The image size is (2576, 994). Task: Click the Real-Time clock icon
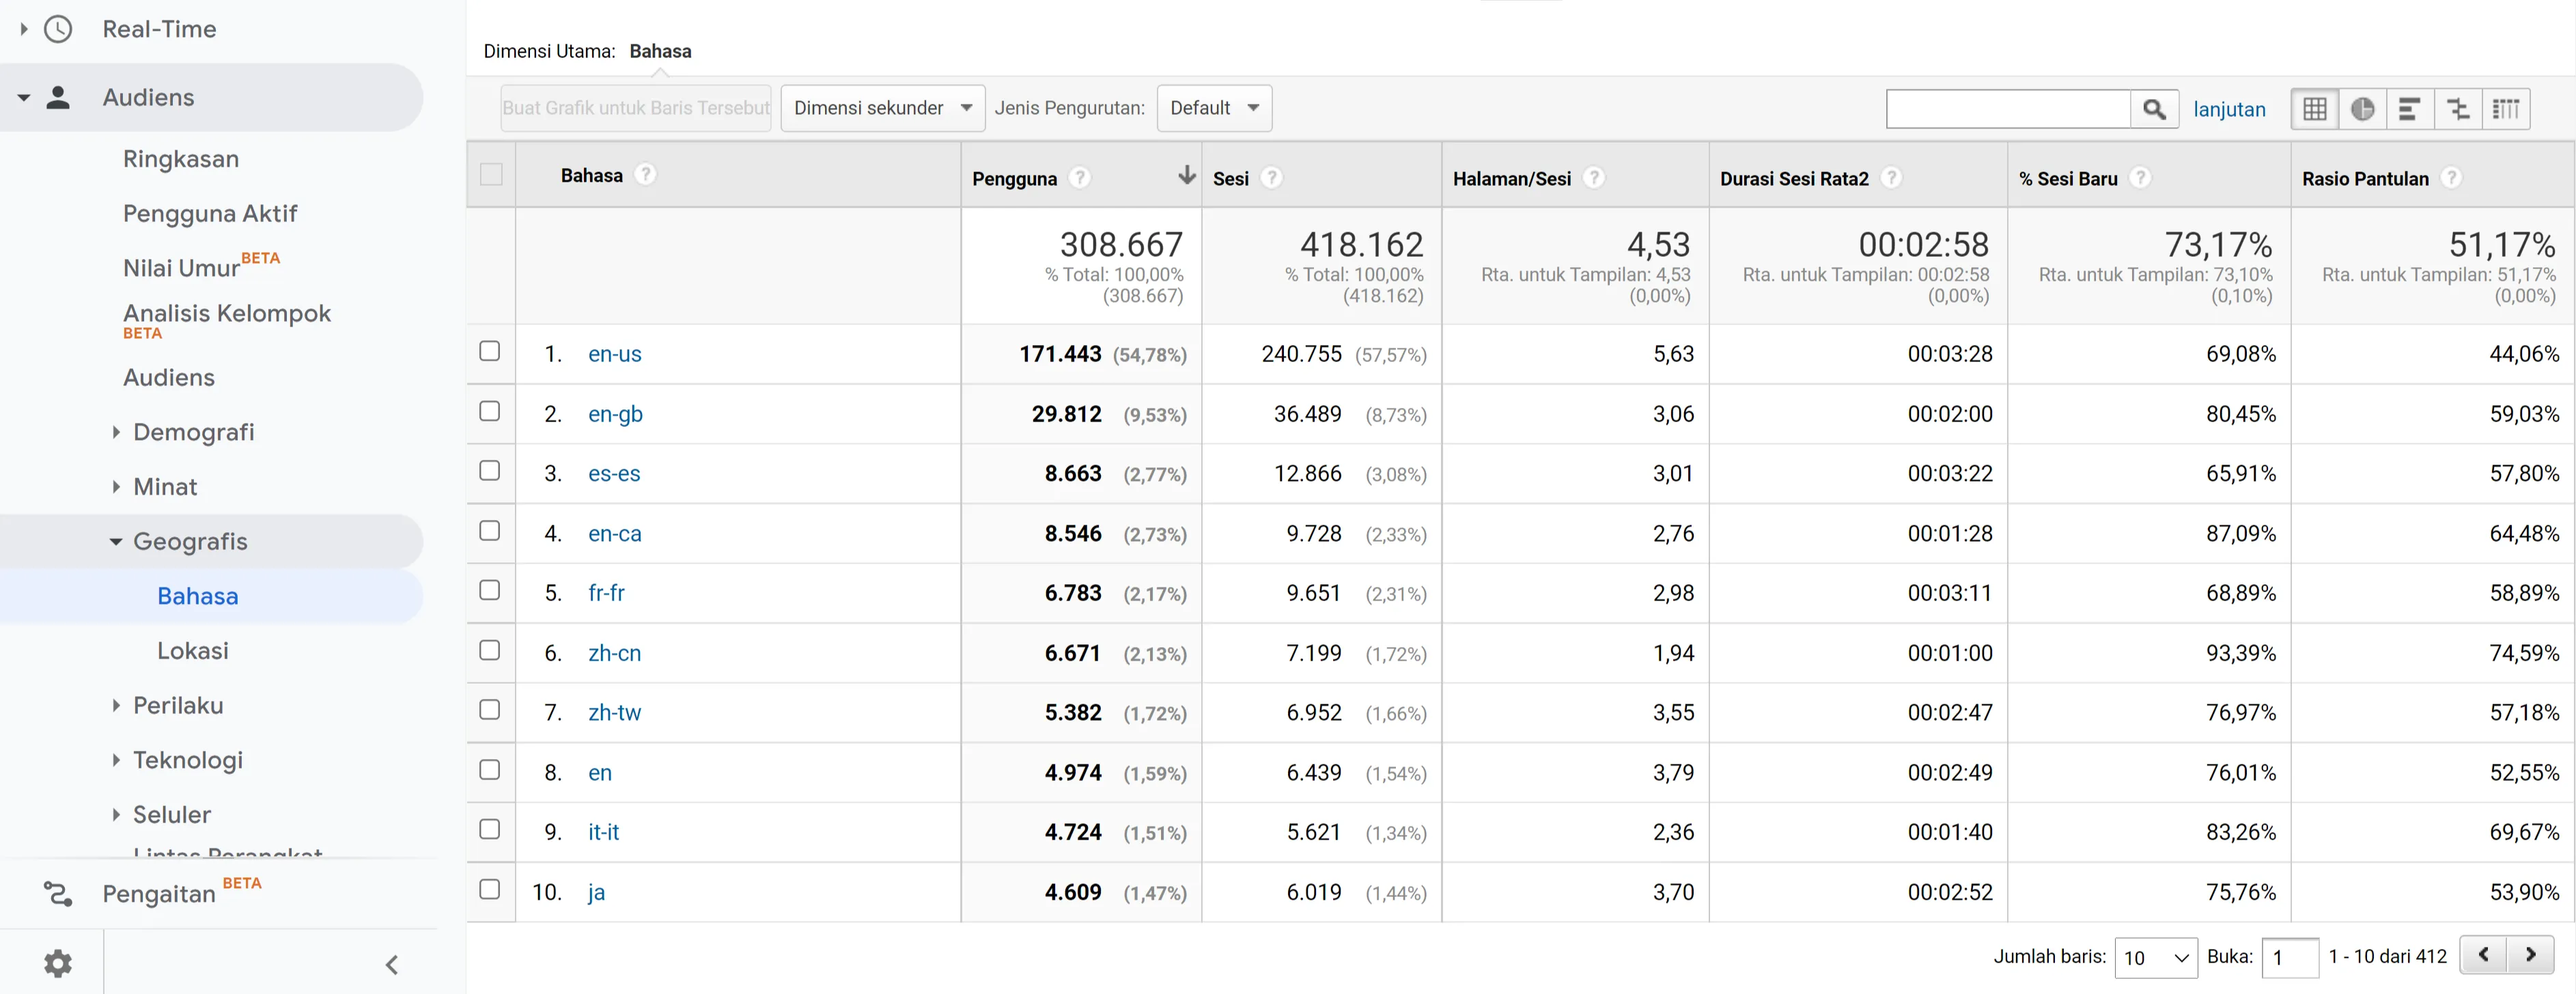[x=58, y=29]
